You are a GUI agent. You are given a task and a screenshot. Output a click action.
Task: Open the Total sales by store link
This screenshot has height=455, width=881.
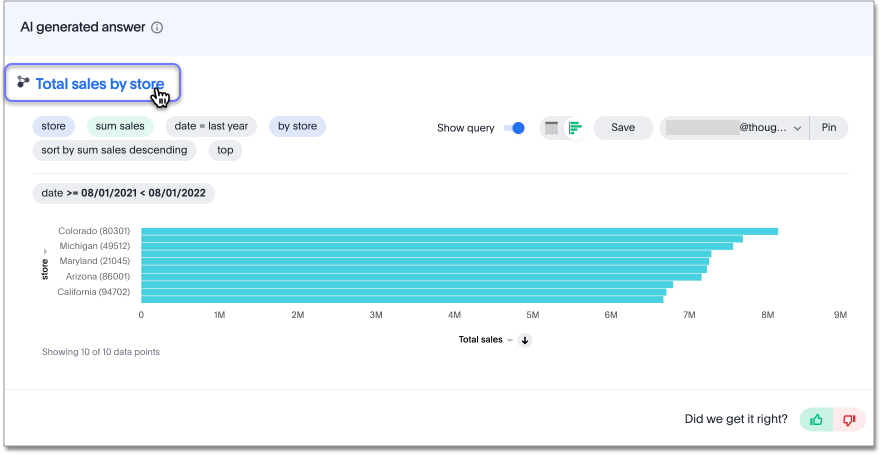99,84
